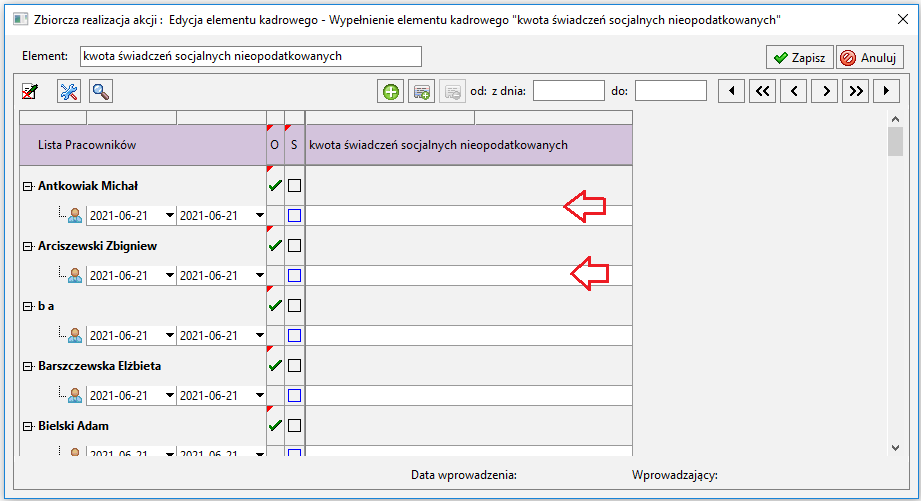Collapse the Antkowiak Michał tree node
This screenshot has width=921, height=501.
pos(27,187)
